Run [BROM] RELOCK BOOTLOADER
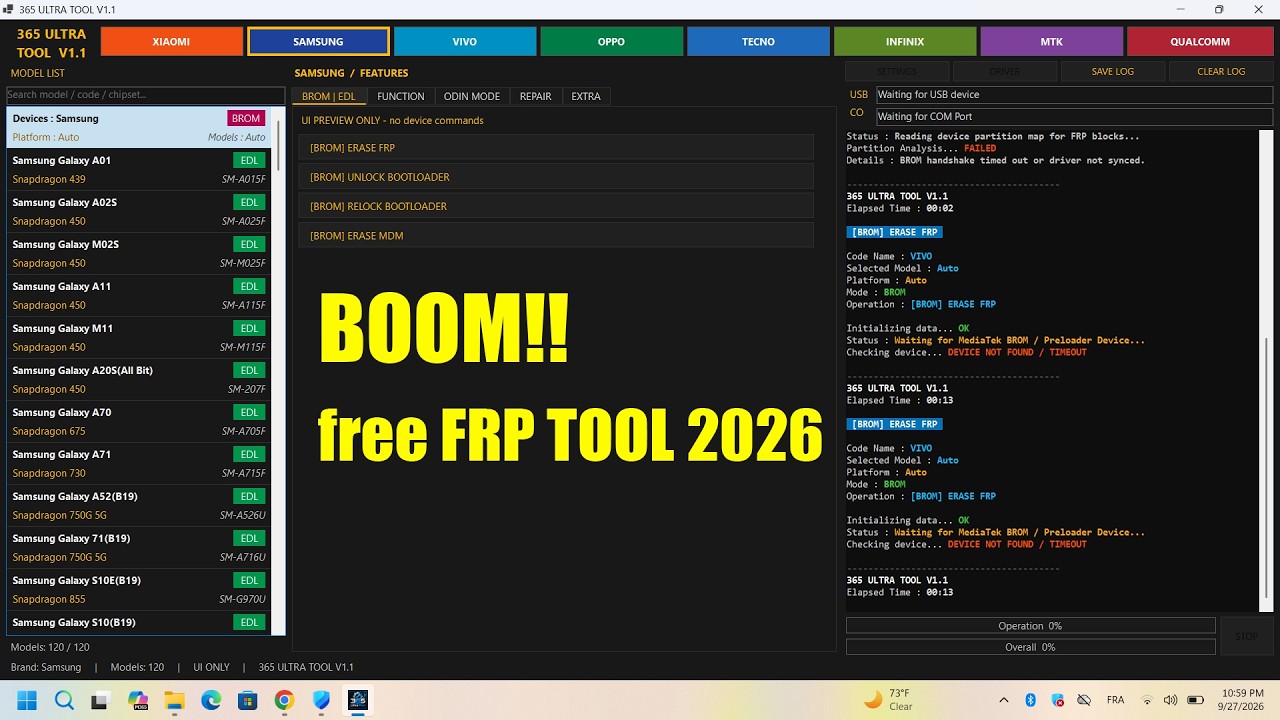 pyautogui.click(x=556, y=206)
